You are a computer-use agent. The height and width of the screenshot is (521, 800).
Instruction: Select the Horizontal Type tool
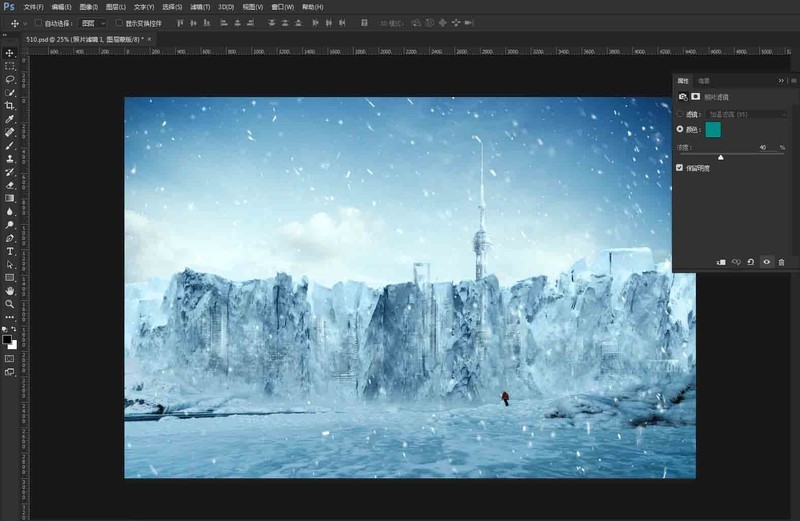coord(10,251)
